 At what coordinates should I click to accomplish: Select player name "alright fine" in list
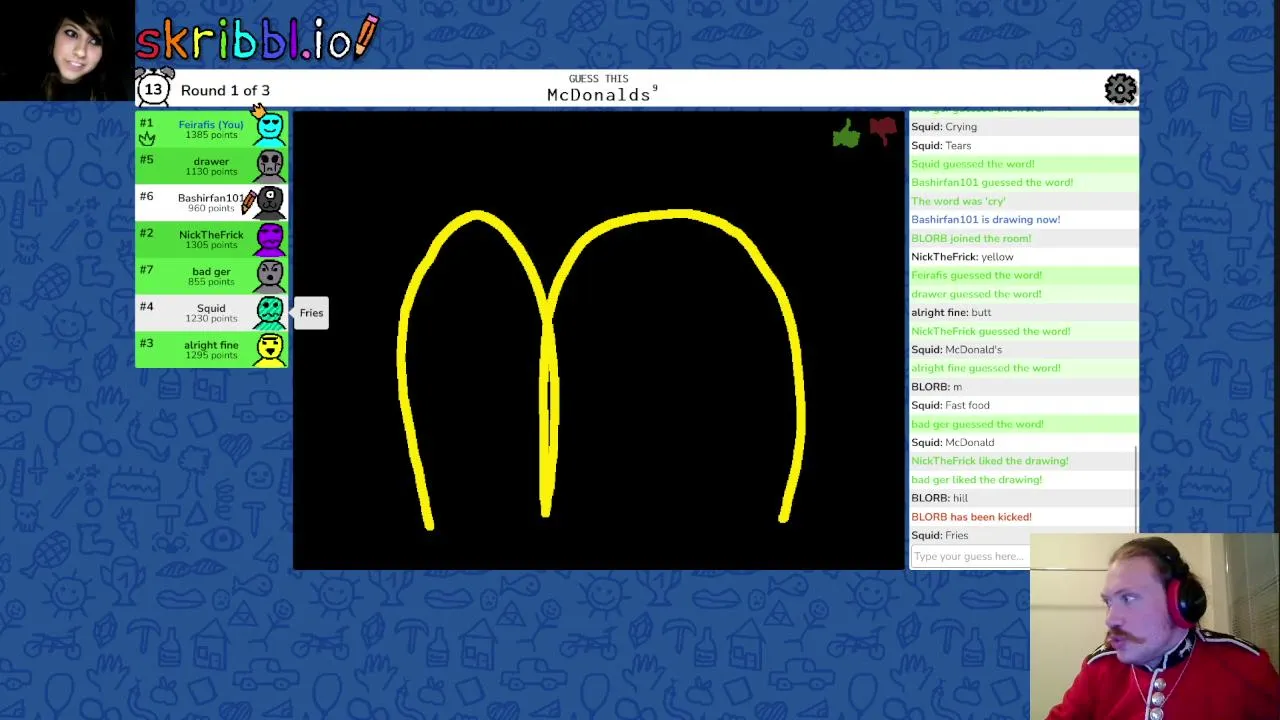[211, 345]
